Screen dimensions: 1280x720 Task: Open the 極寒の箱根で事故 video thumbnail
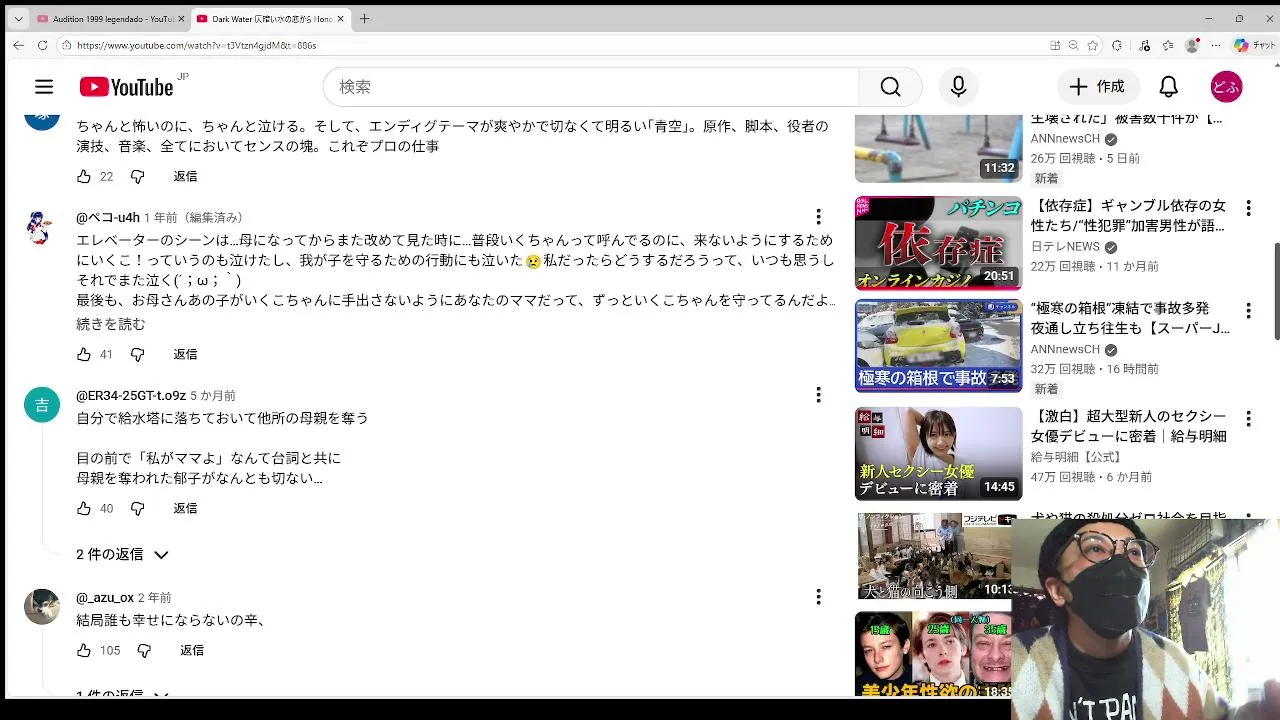tap(938, 346)
